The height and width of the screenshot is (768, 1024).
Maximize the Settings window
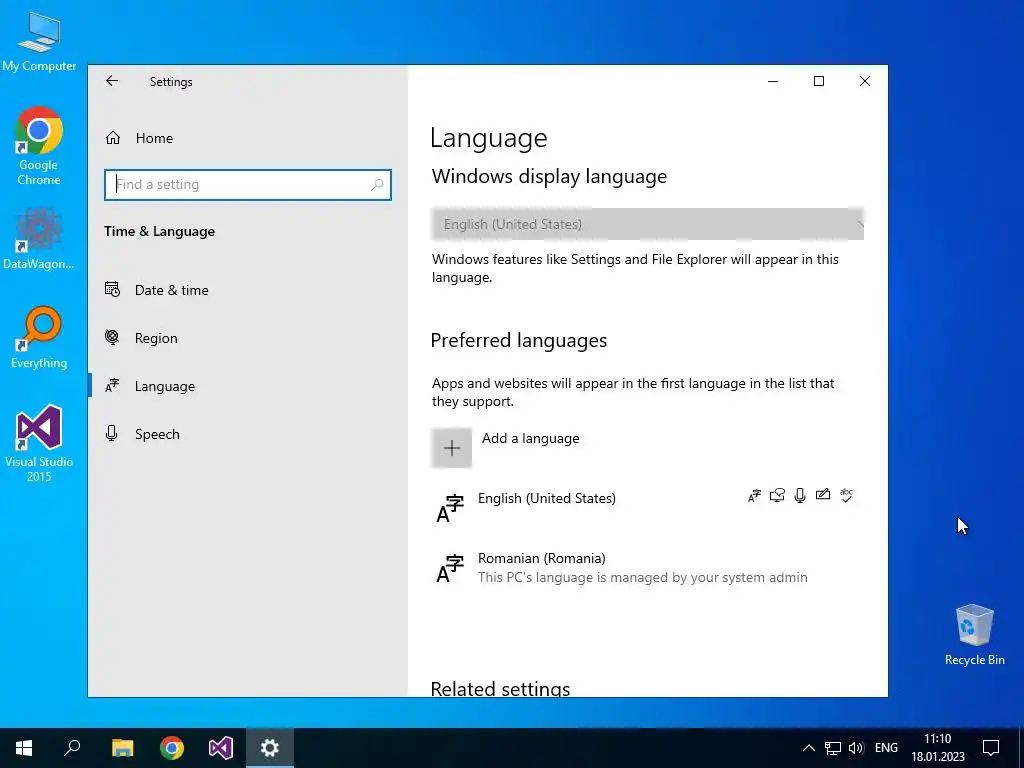coord(819,81)
